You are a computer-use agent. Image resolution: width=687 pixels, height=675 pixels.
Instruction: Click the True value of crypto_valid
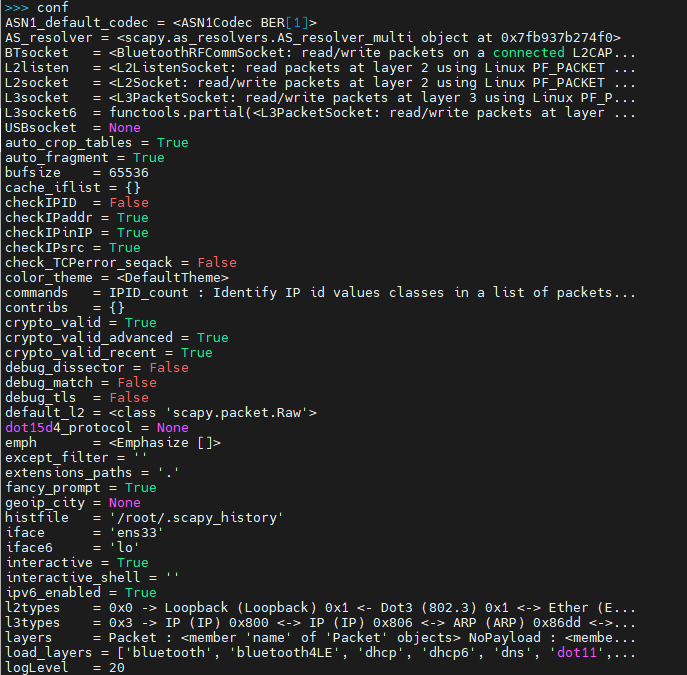pos(141,323)
